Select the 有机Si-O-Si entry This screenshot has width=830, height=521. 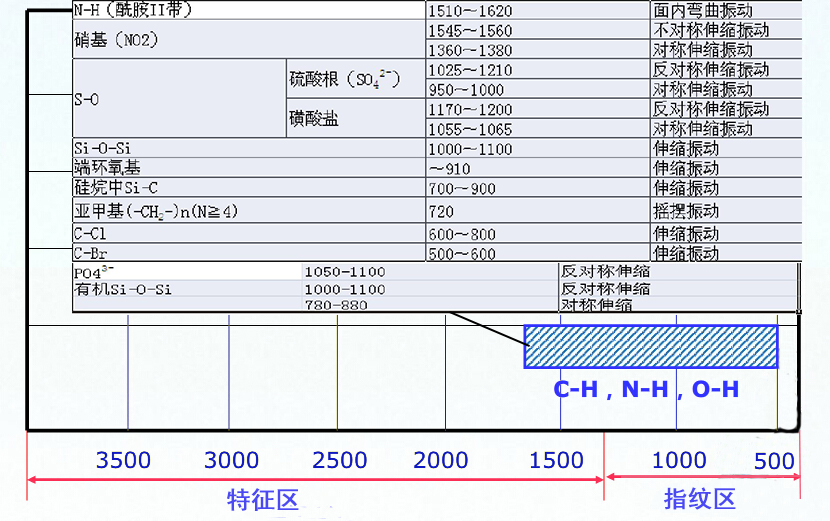click(123, 289)
